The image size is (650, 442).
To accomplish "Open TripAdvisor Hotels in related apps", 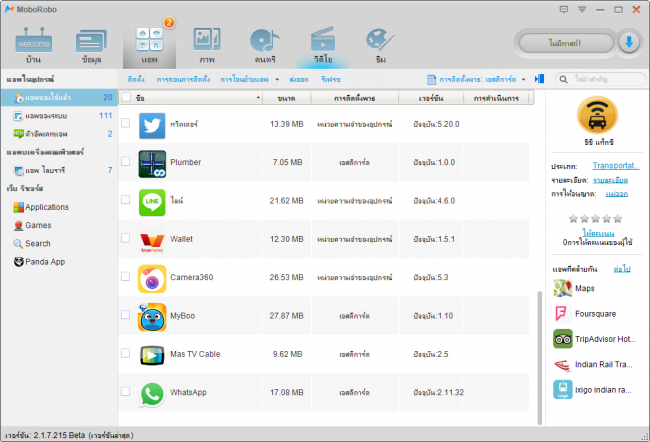I will pos(594,339).
